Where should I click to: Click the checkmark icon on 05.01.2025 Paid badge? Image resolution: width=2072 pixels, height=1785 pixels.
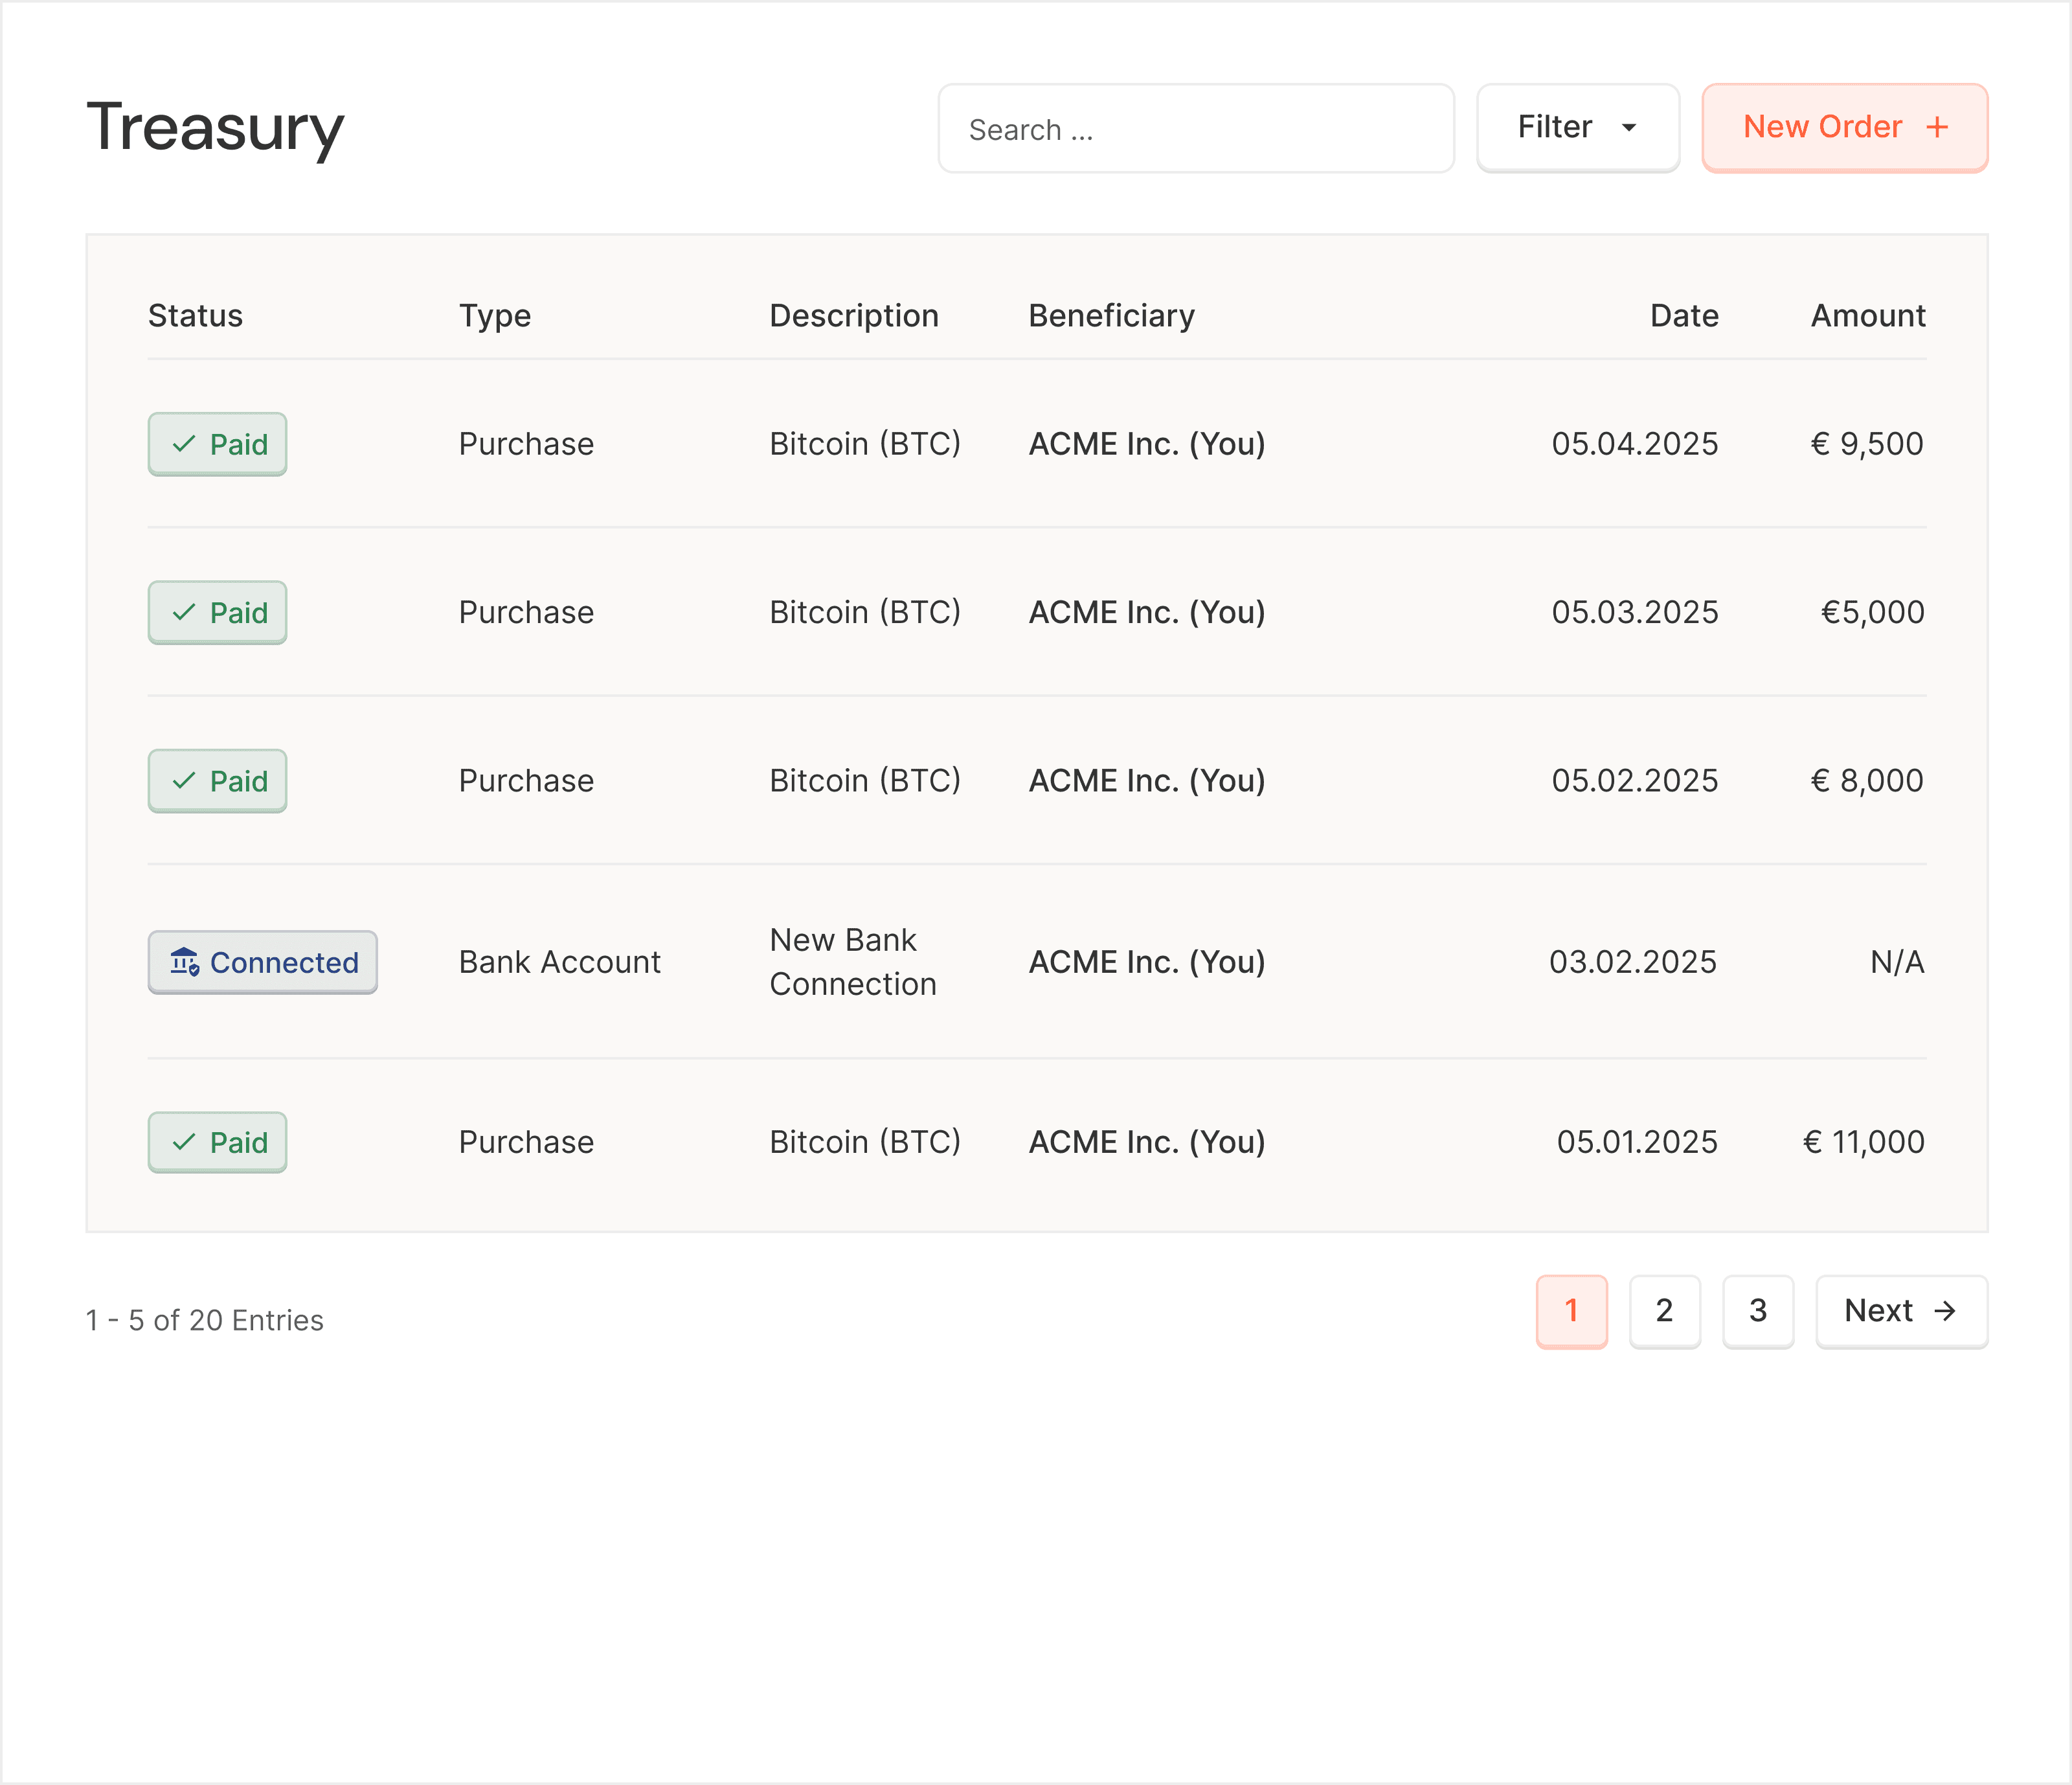pos(184,1142)
